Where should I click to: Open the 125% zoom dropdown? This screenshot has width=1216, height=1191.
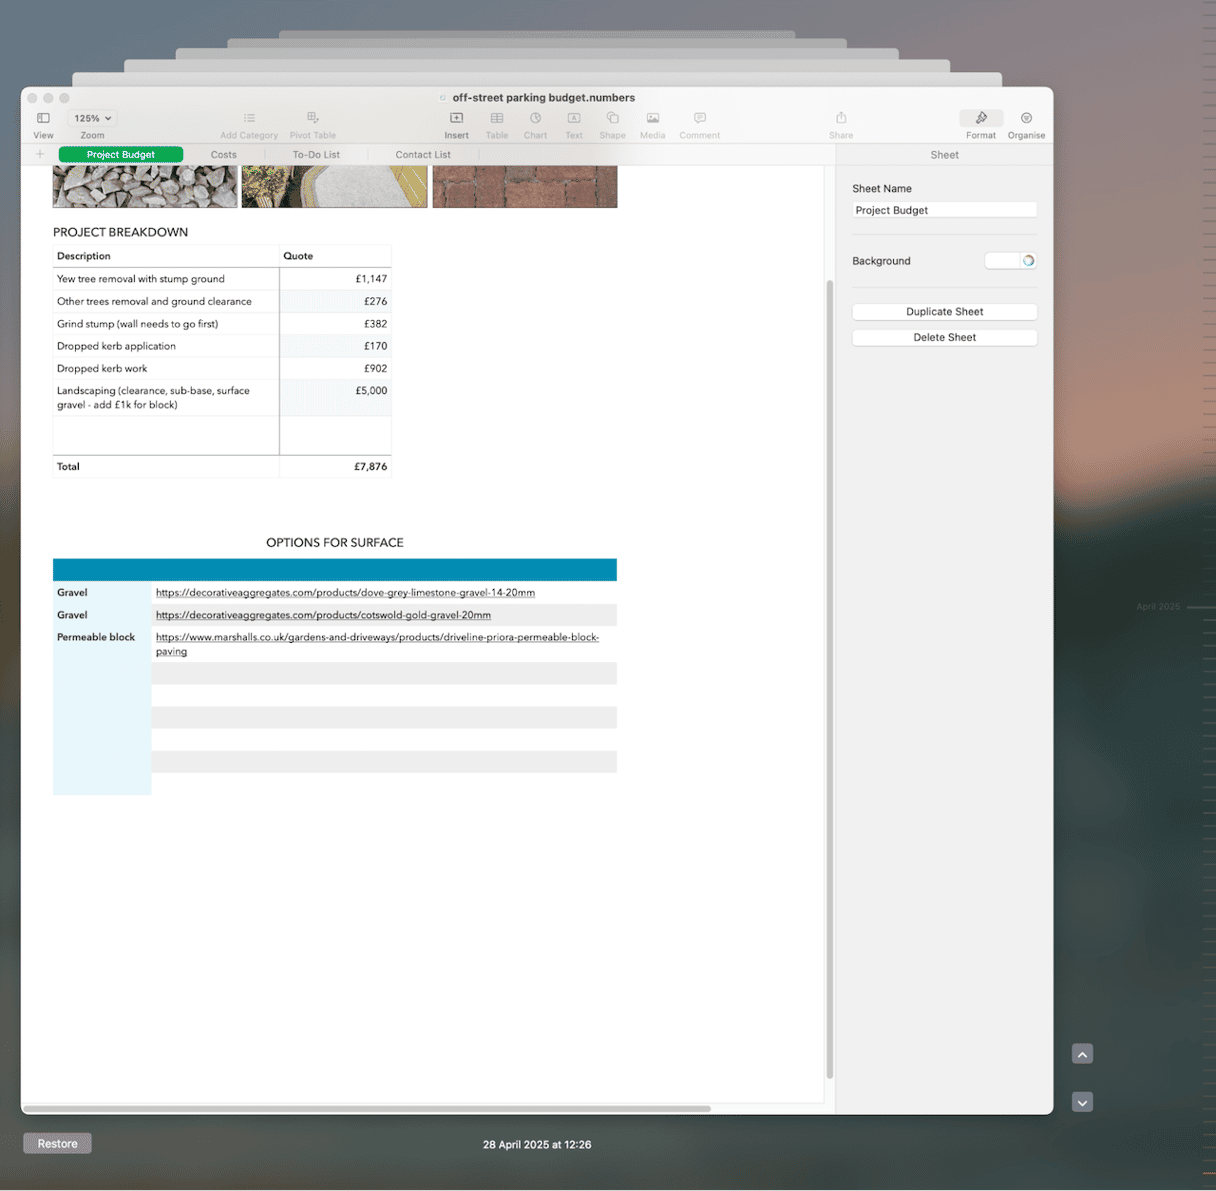tap(93, 118)
